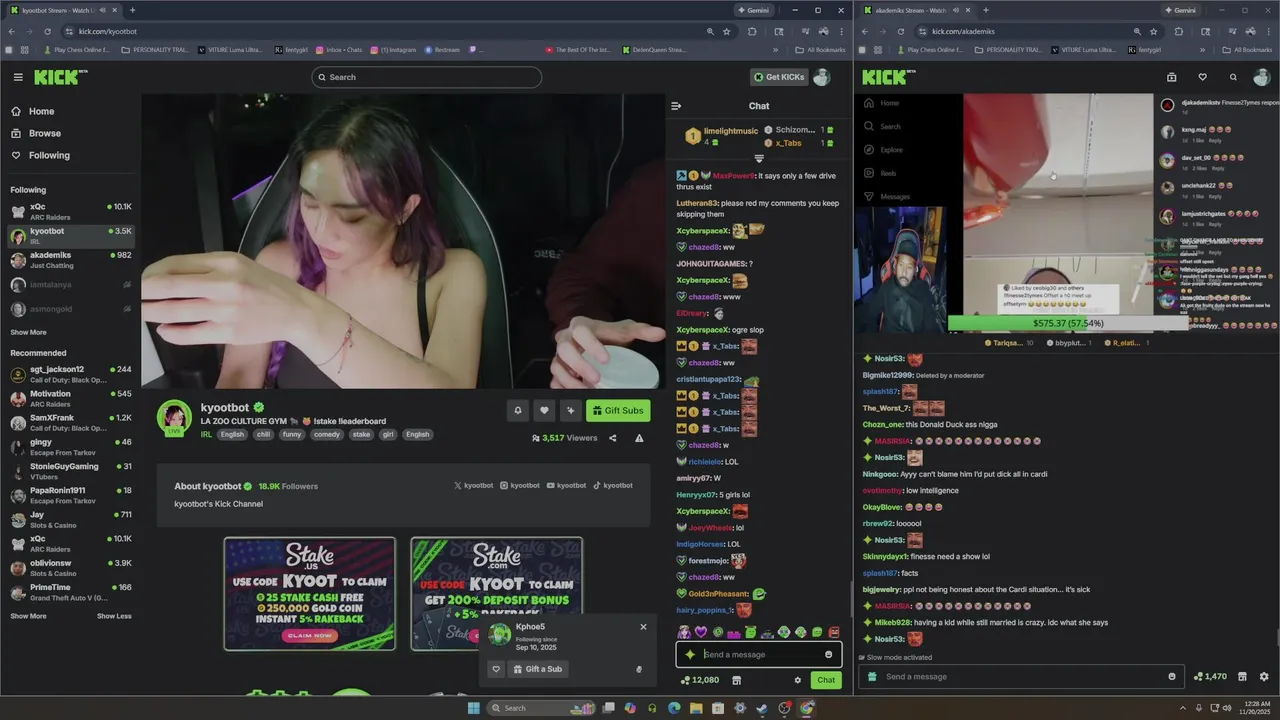Click the search field in kyootbot window

(426, 77)
